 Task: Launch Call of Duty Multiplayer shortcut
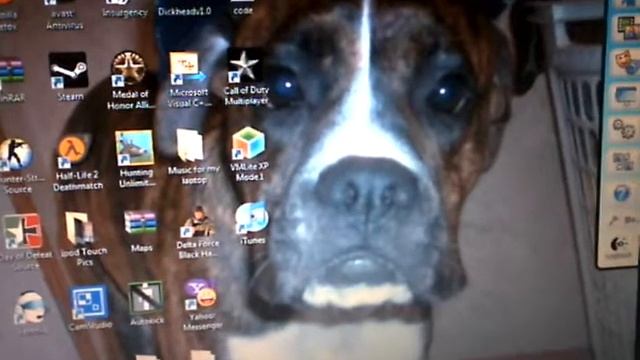pyautogui.click(x=244, y=65)
